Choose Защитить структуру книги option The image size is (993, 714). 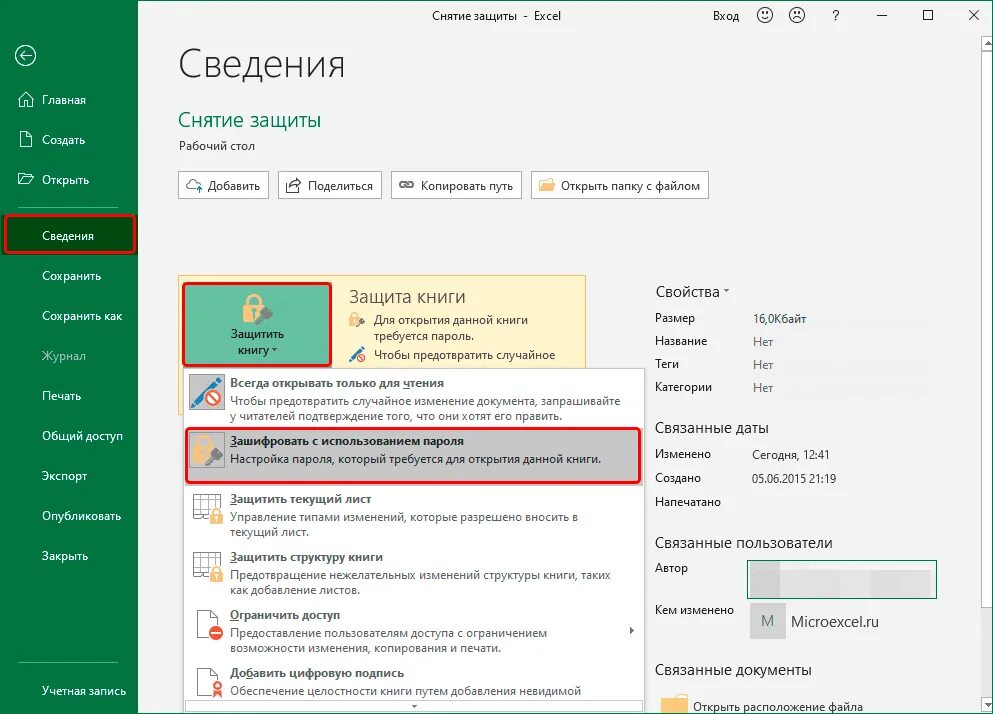(414, 573)
